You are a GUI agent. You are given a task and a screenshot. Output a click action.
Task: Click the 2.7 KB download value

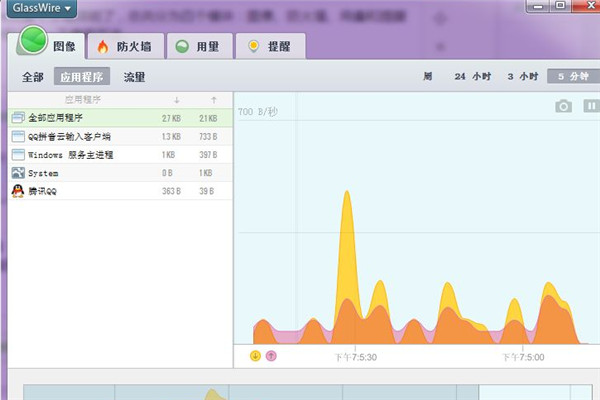(171, 118)
